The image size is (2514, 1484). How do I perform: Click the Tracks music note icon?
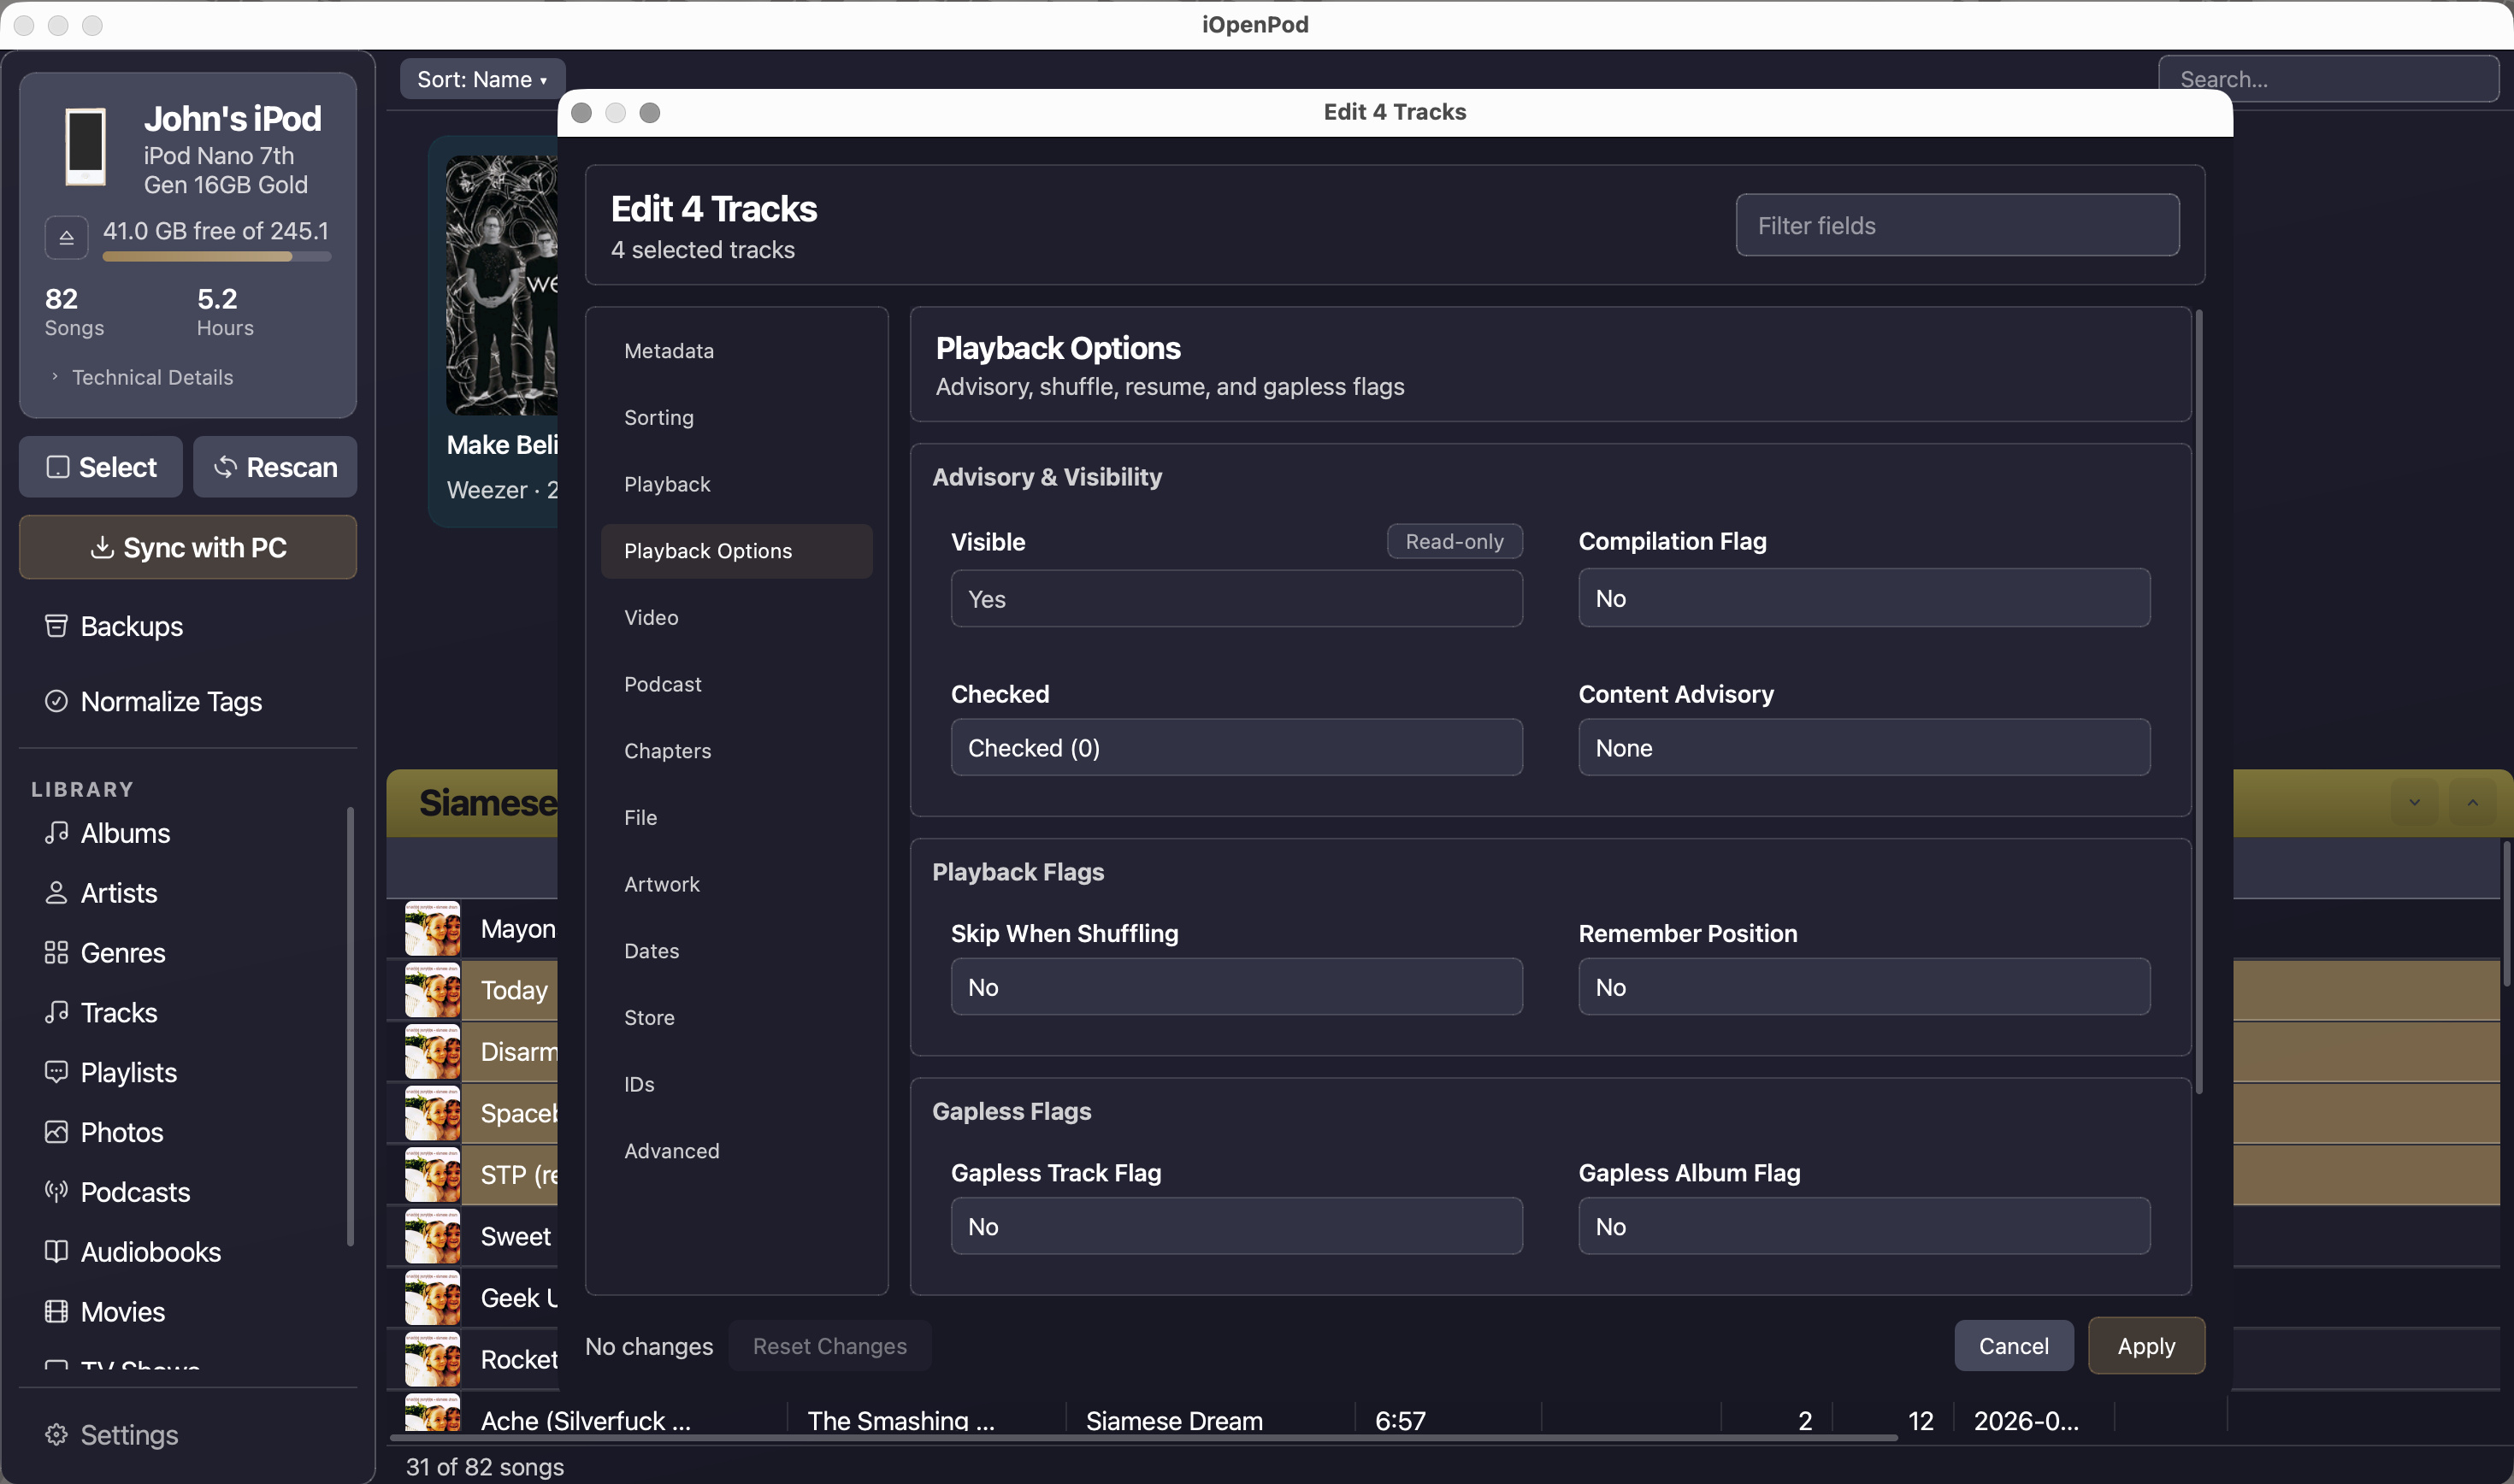[56, 1012]
